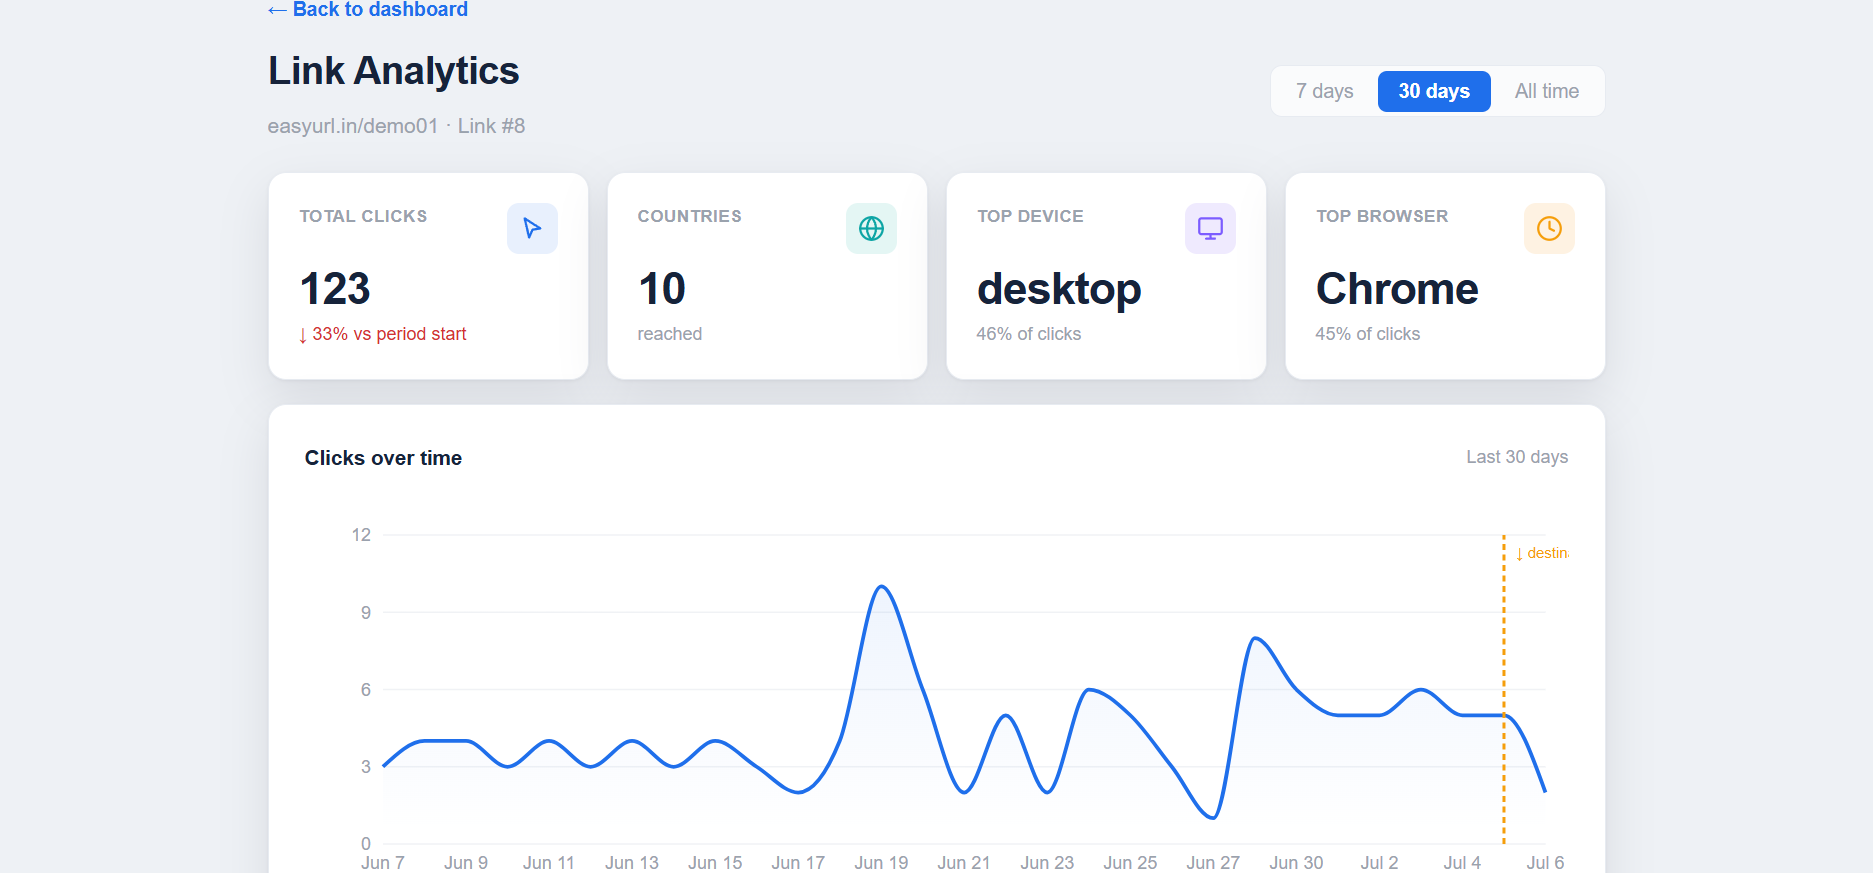Click the 'Chrome' top browser value
Image resolution: width=1873 pixels, height=873 pixels.
tap(1397, 289)
